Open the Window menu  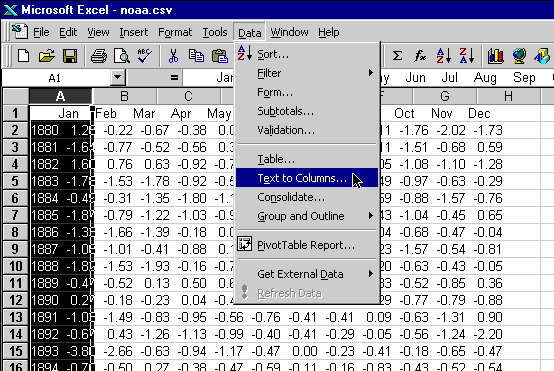pos(289,32)
